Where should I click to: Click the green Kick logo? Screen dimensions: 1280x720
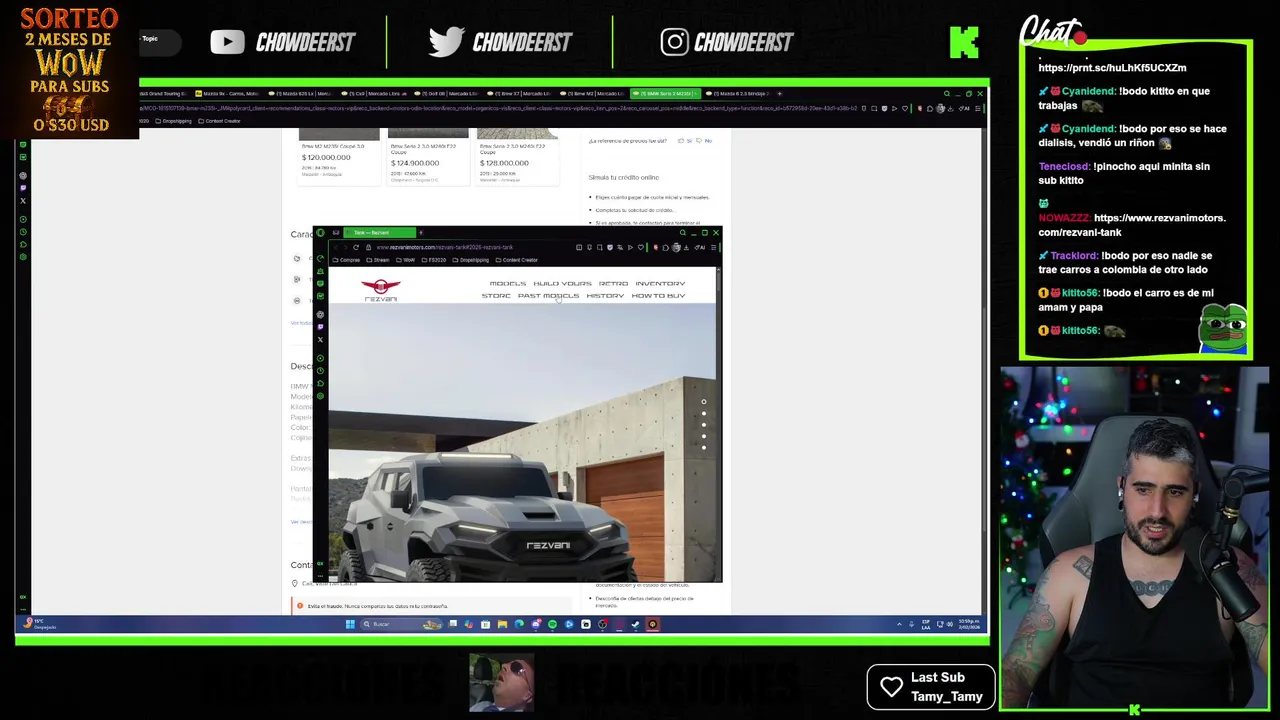(x=964, y=42)
